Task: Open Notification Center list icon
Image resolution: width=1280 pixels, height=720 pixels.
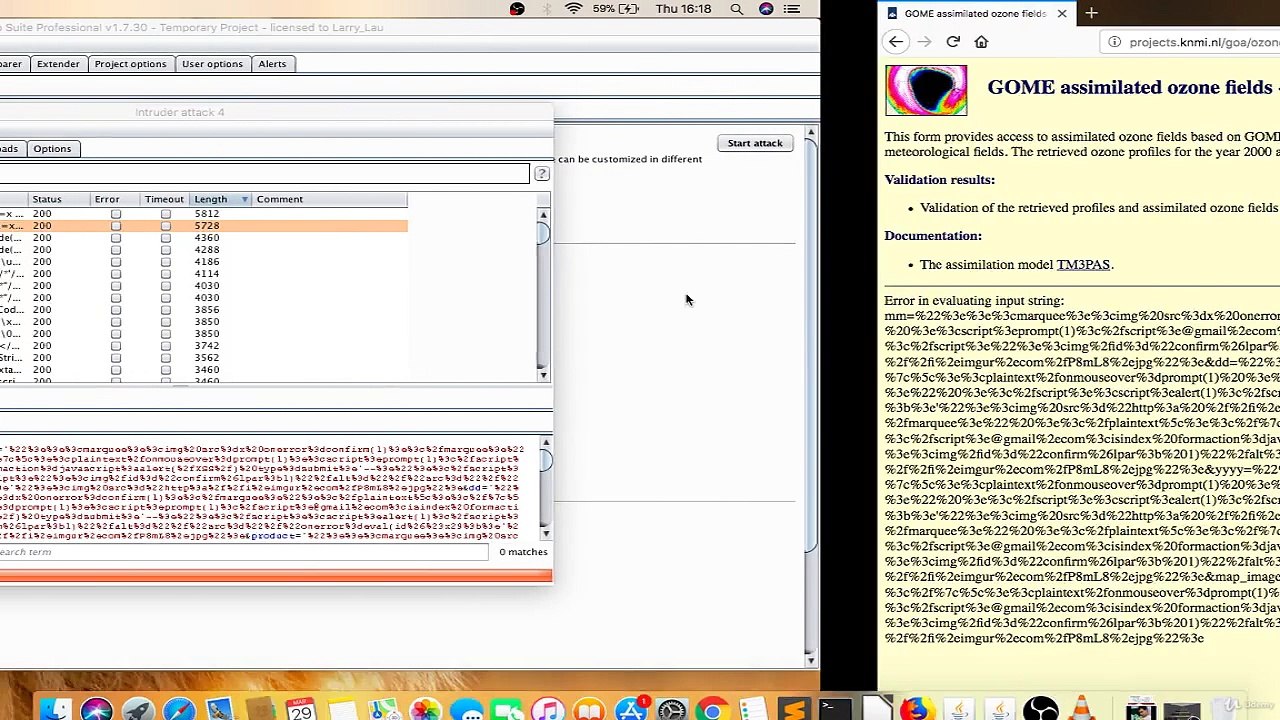Action: 792,9
